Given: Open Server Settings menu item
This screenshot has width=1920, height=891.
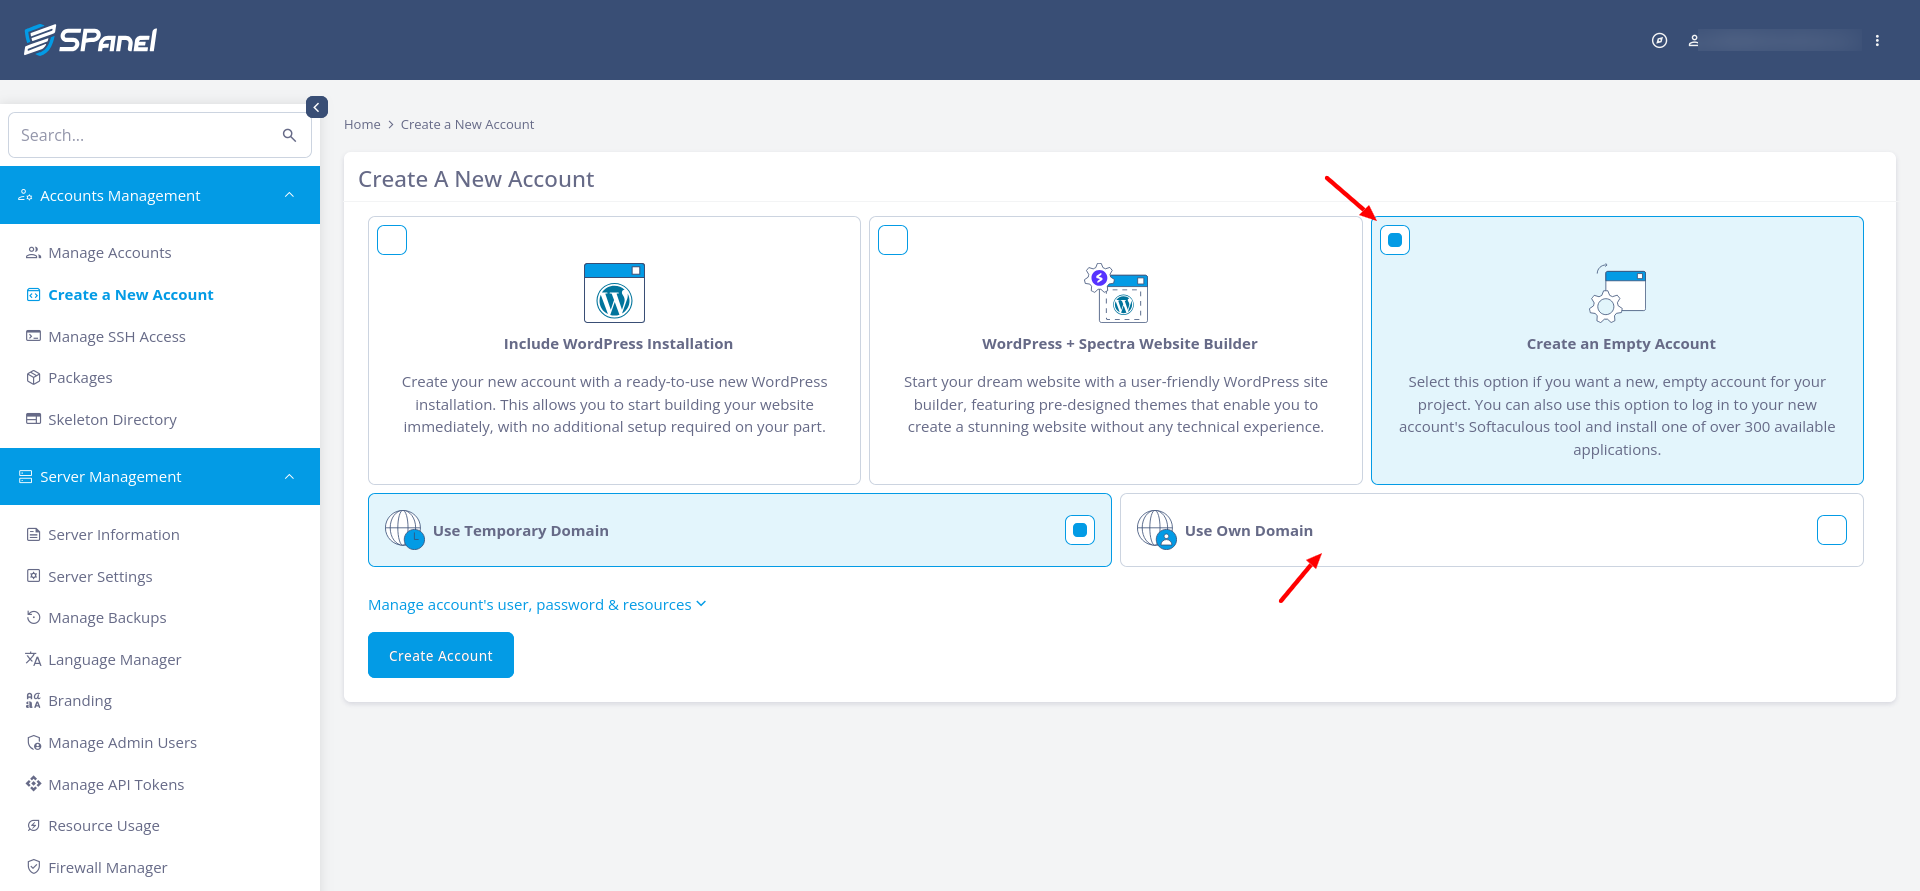Looking at the screenshot, I should tap(100, 577).
